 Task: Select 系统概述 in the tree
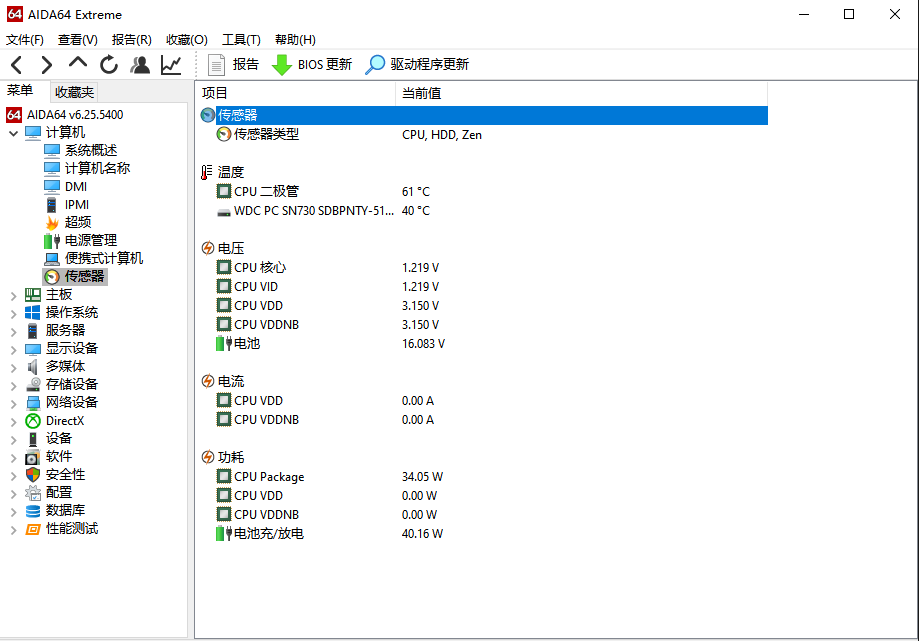81,151
